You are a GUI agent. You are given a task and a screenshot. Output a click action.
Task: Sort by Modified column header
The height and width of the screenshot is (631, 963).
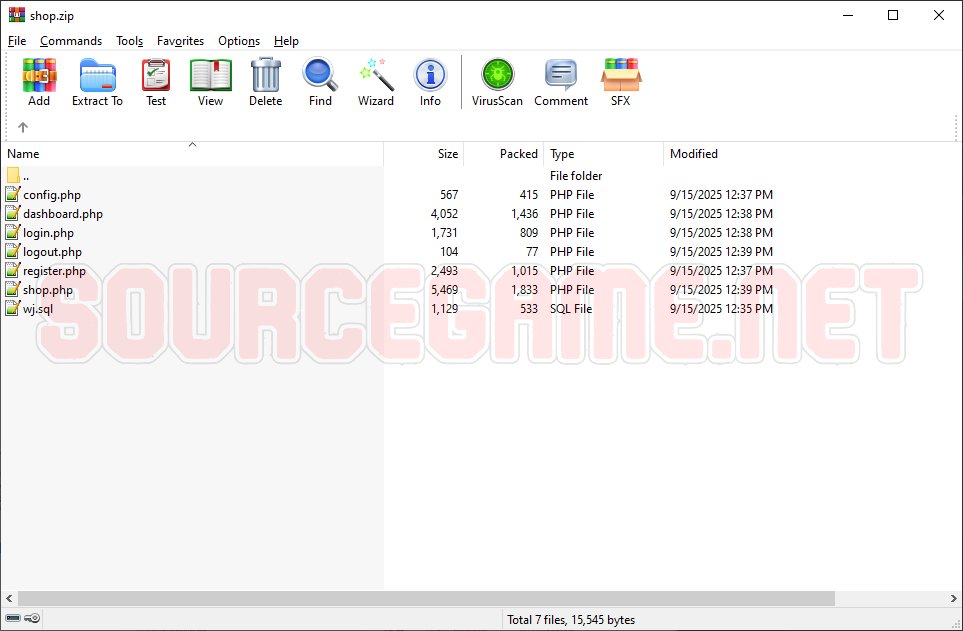tap(694, 154)
